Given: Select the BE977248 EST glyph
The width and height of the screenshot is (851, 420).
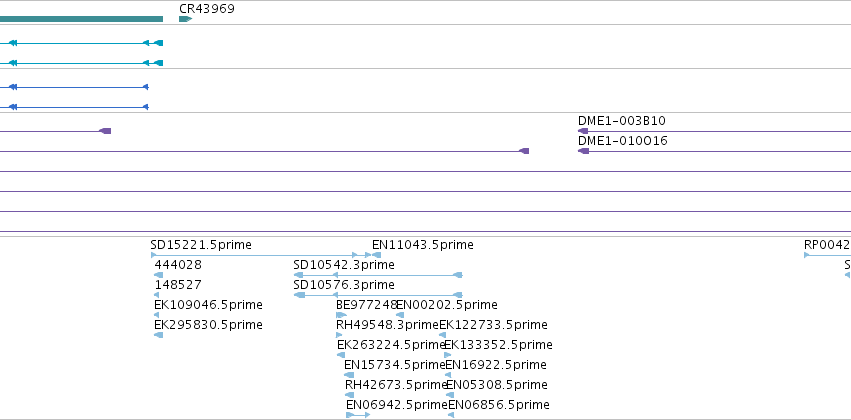Looking at the screenshot, I should (341, 315).
